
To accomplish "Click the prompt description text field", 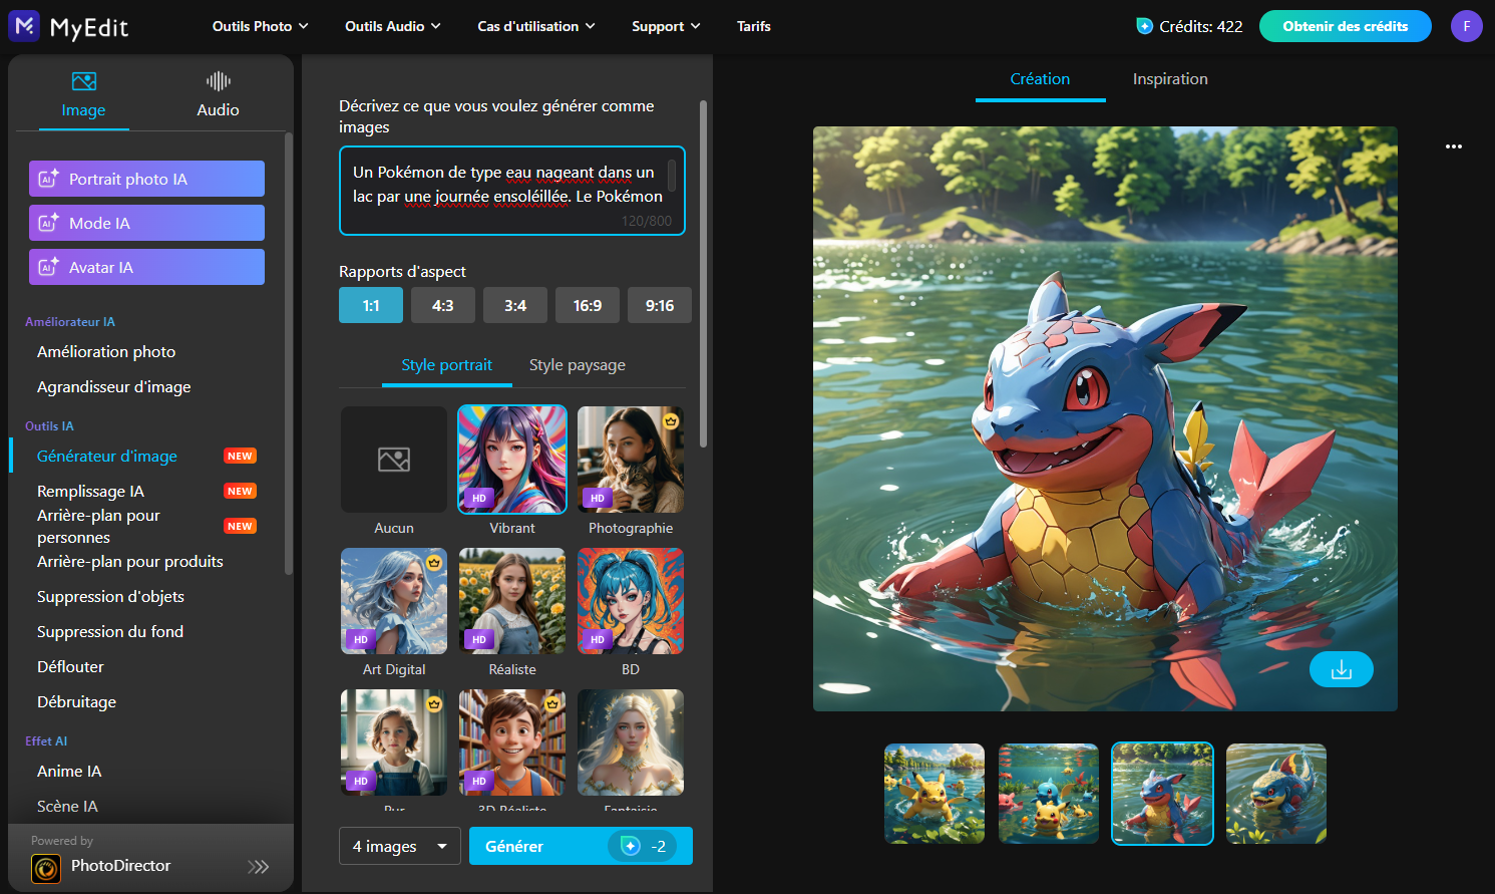I will (x=512, y=191).
